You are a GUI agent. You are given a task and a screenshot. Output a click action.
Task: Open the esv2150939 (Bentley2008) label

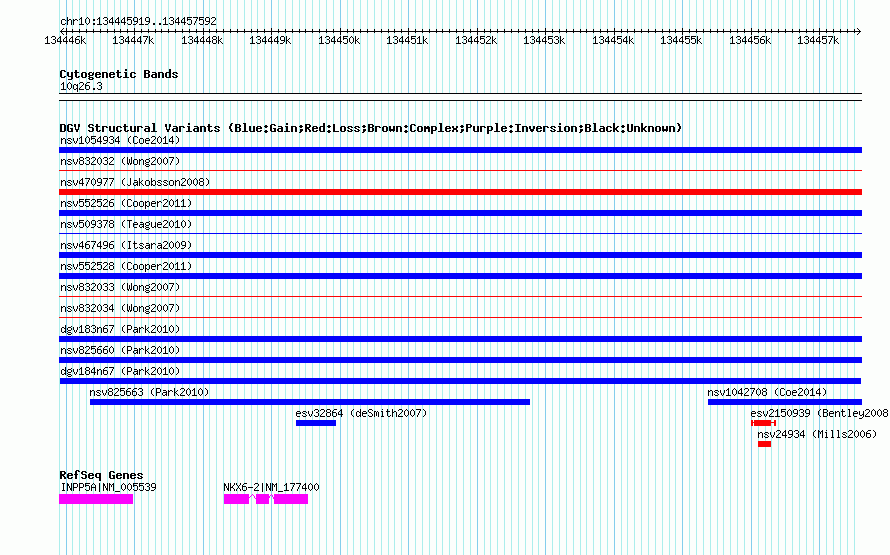820,413
